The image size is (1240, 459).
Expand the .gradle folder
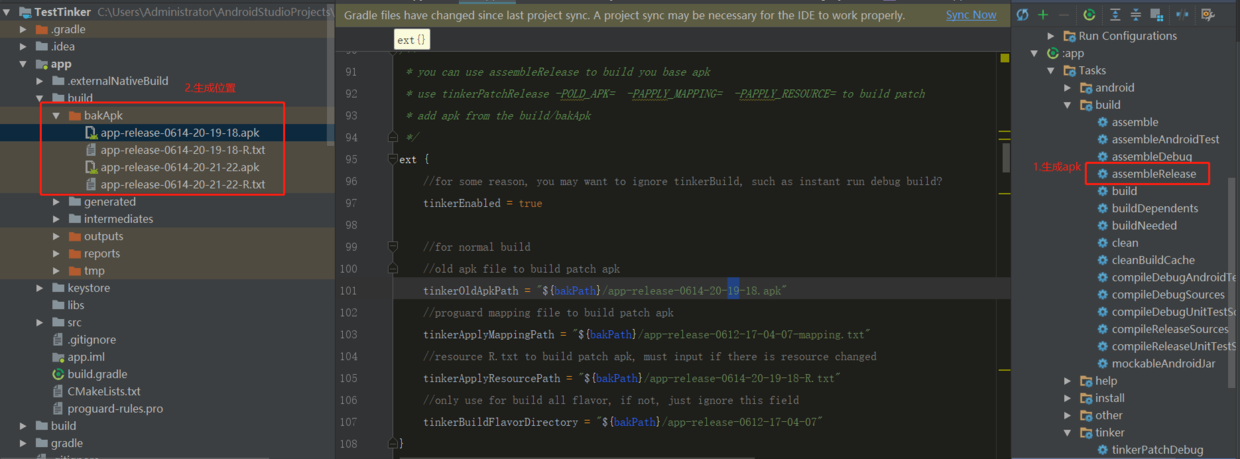(24, 30)
